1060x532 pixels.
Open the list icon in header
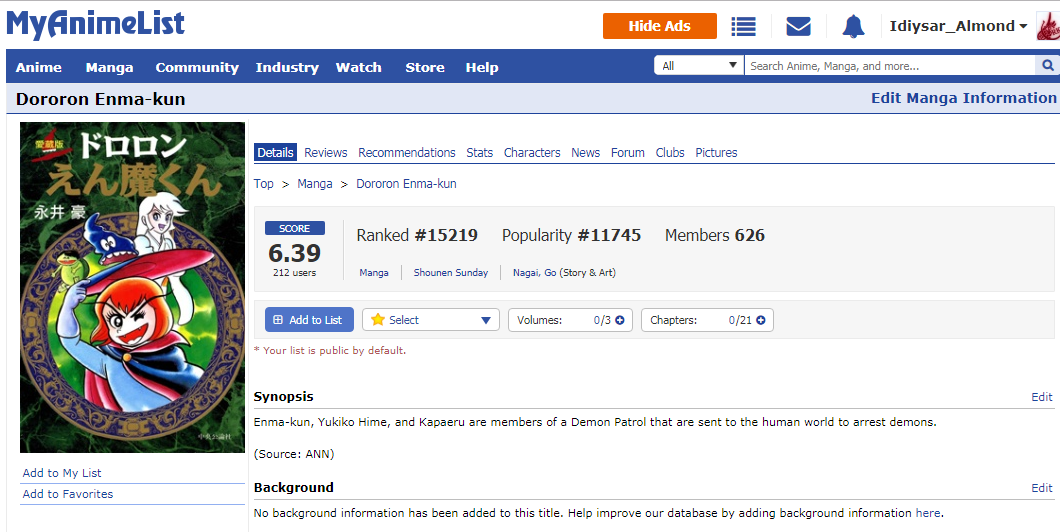744,26
